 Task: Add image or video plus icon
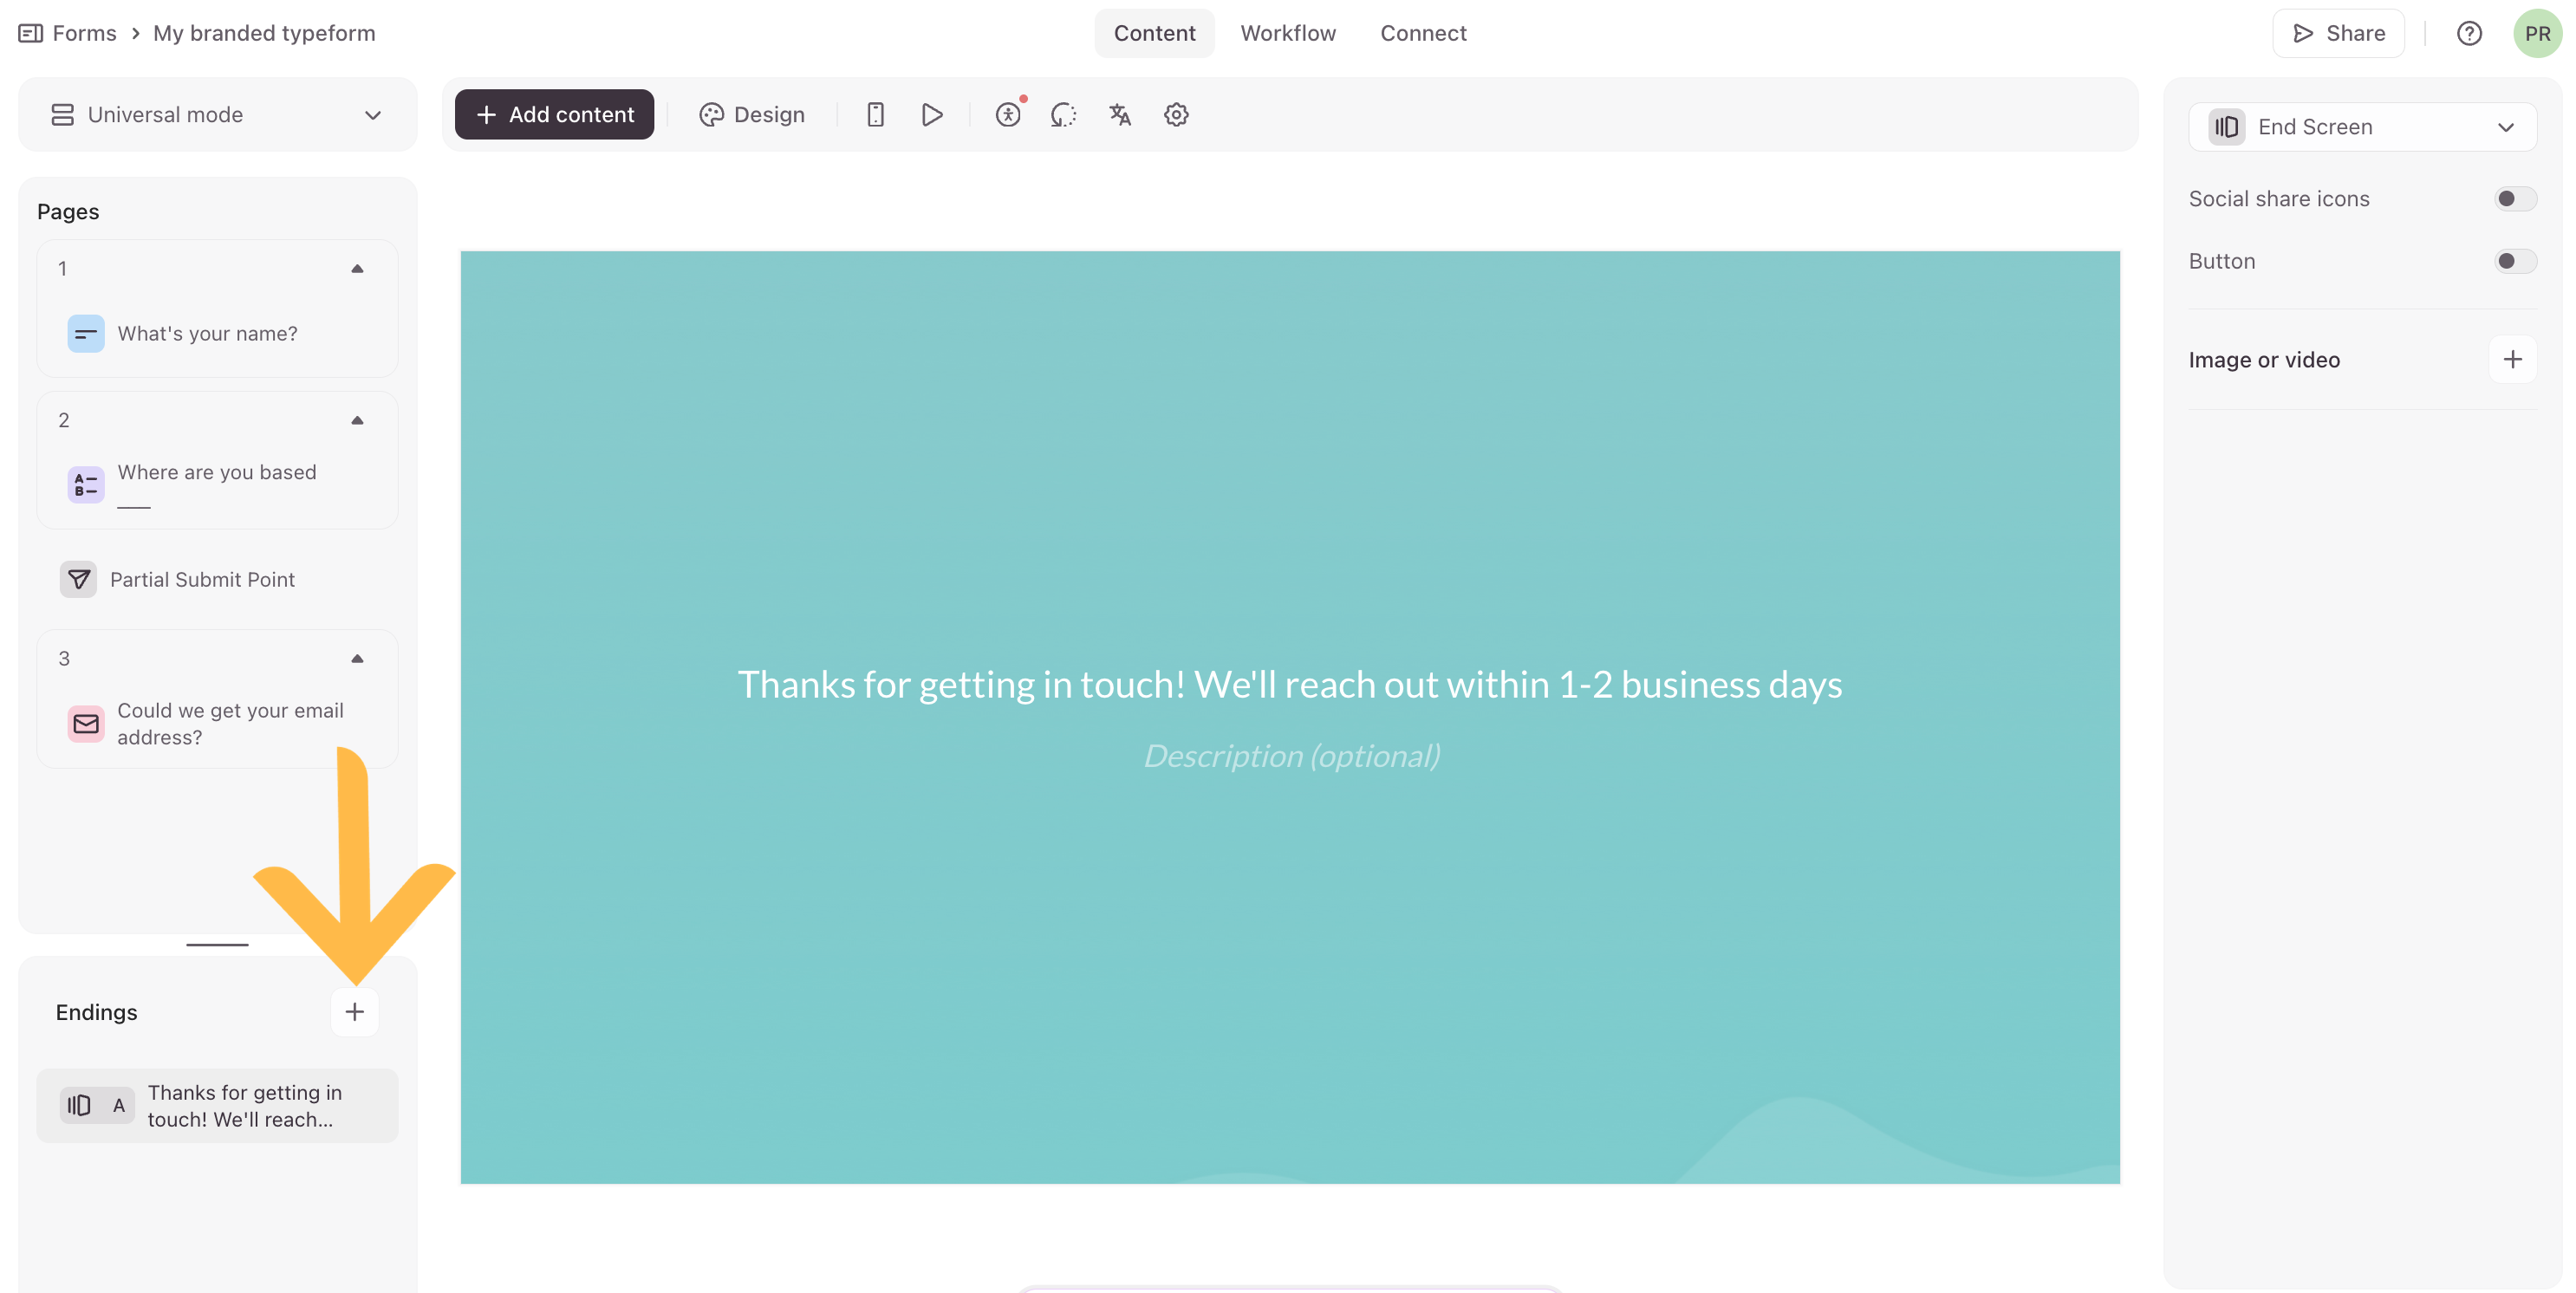(2512, 360)
